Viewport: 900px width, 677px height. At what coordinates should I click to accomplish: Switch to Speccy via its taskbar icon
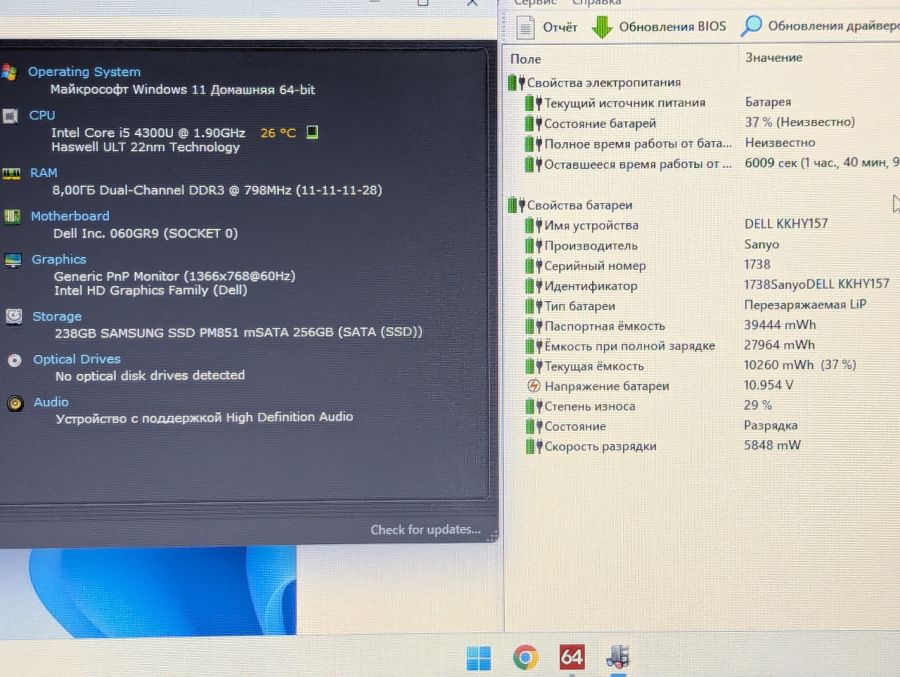(x=618, y=656)
